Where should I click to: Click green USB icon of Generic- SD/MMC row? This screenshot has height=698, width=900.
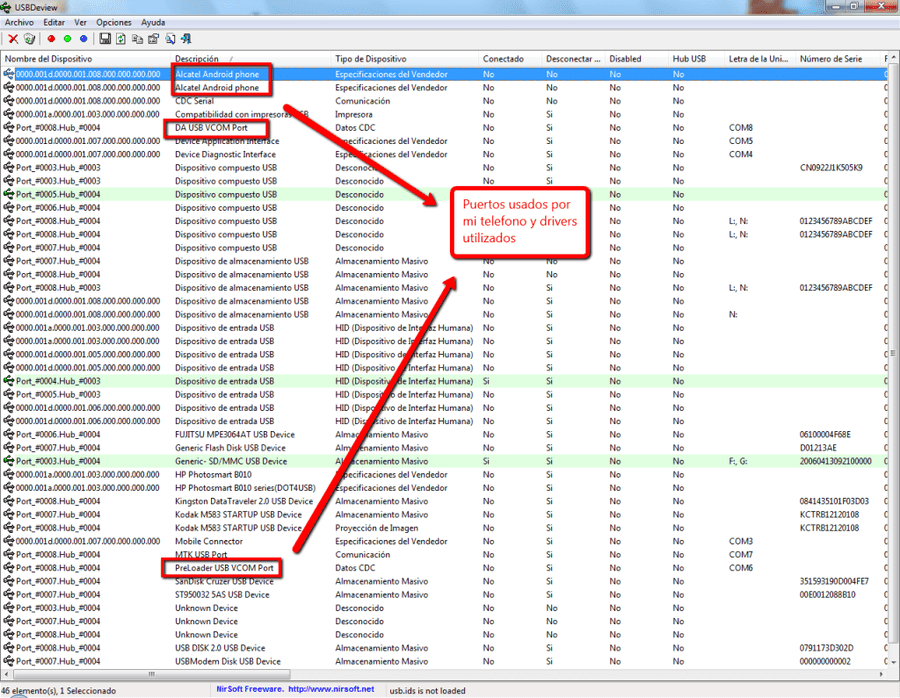[x=9, y=461]
